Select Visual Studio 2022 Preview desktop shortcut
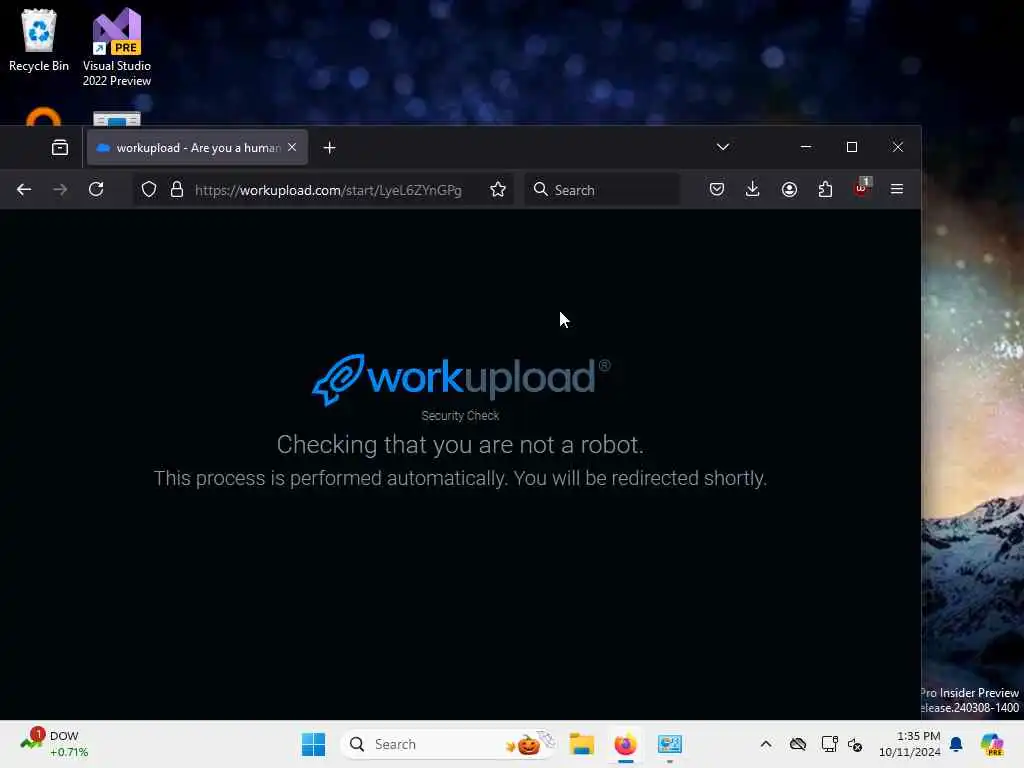1024x768 pixels. coord(117,47)
